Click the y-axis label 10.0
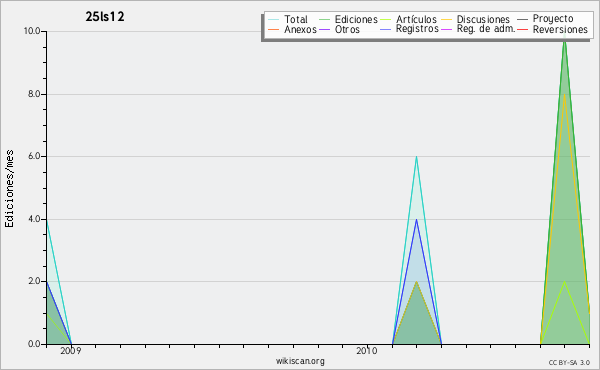Screen dimensions: 600x370 pyautogui.click(x=32, y=31)
